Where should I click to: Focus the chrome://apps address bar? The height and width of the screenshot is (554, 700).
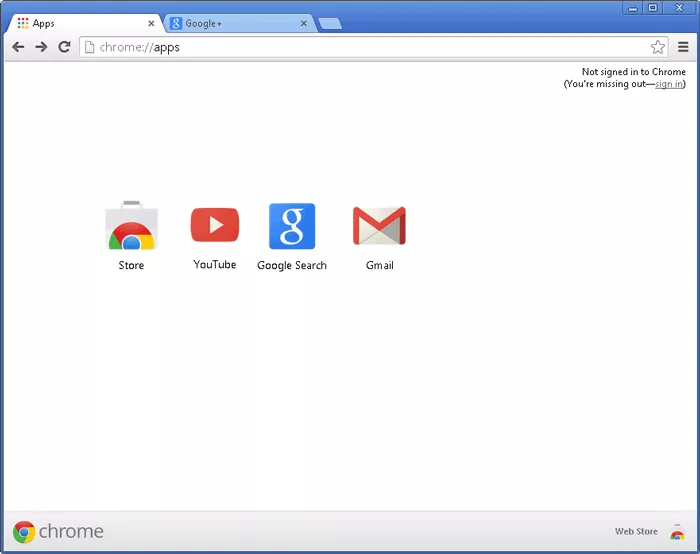tap(374, 47)
